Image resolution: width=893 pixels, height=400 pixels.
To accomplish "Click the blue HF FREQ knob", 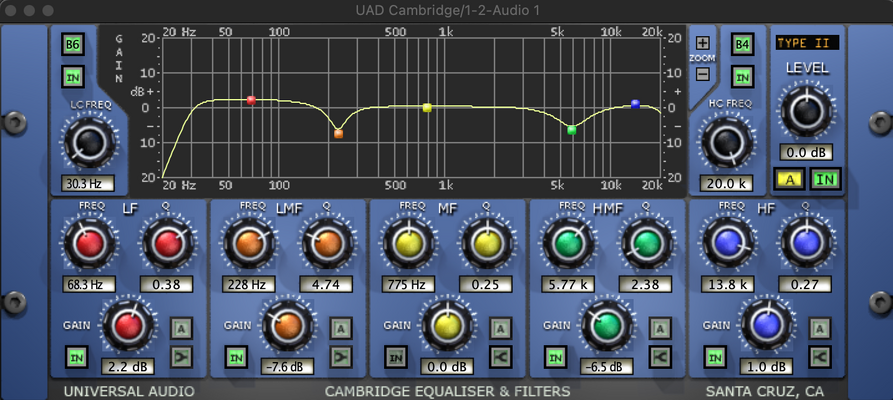I will click(x=727, y=243).
